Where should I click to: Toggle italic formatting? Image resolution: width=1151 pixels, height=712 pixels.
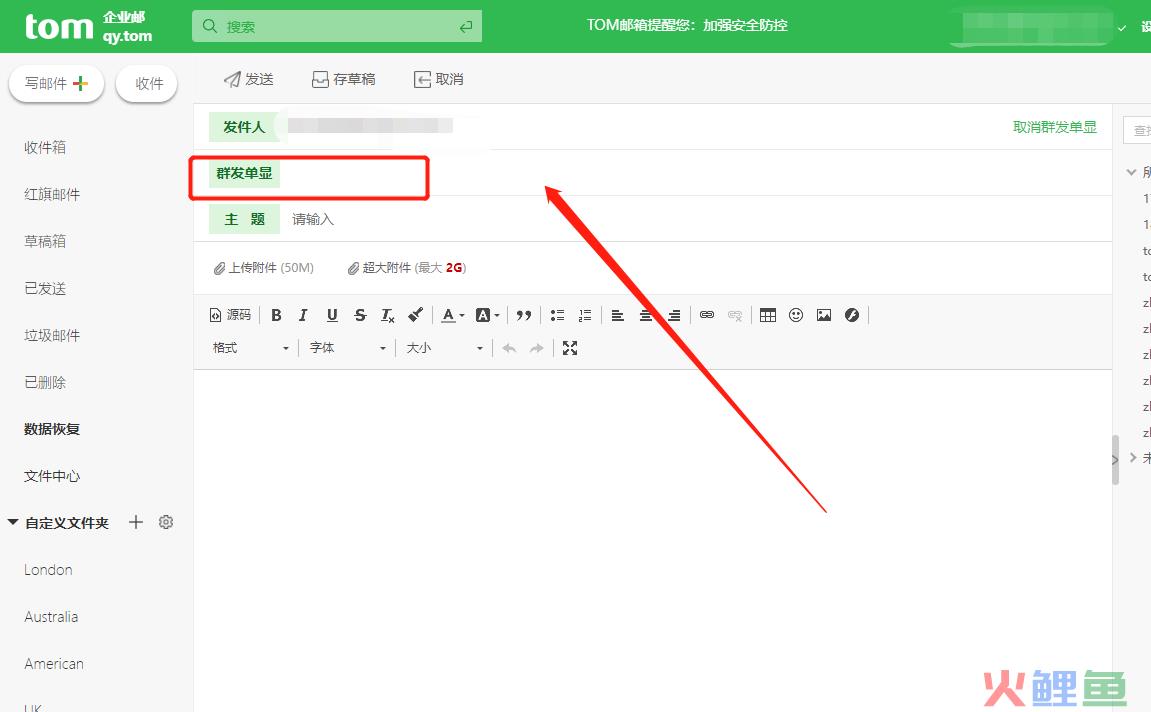(303, 315)
